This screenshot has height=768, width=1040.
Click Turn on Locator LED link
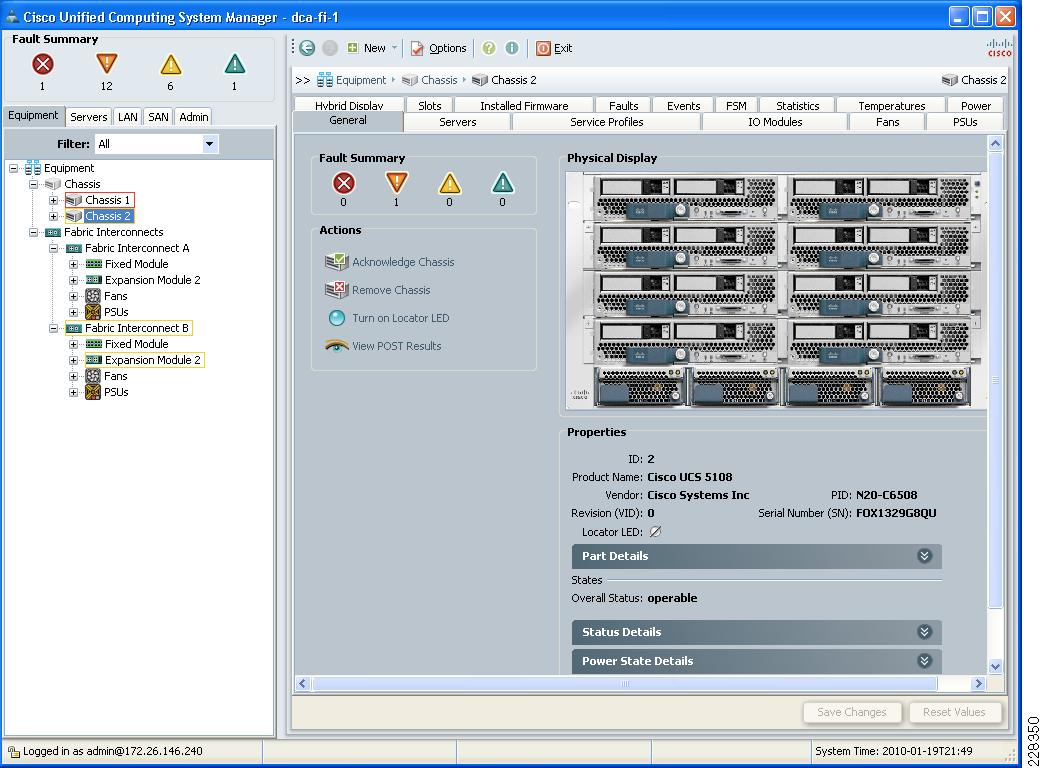pyautogui.click(x=401, y=318)
